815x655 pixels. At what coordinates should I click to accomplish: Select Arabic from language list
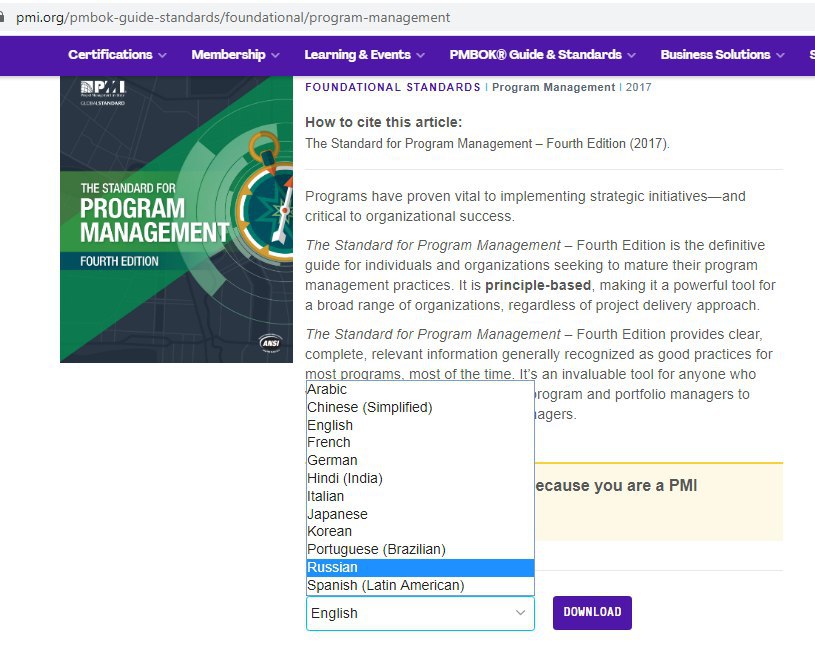(x=420, y=389)
